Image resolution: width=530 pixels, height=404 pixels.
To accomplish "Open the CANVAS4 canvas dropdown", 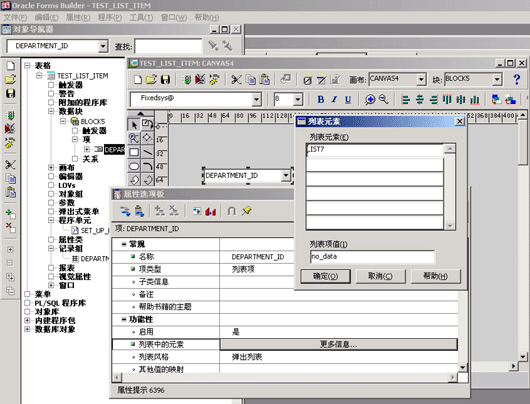I will coord(421,79).
